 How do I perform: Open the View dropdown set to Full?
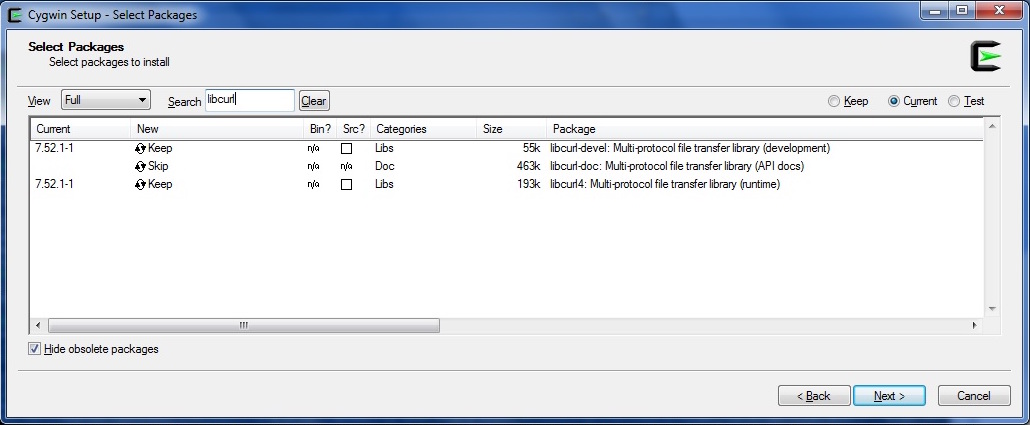click(106, 100)
